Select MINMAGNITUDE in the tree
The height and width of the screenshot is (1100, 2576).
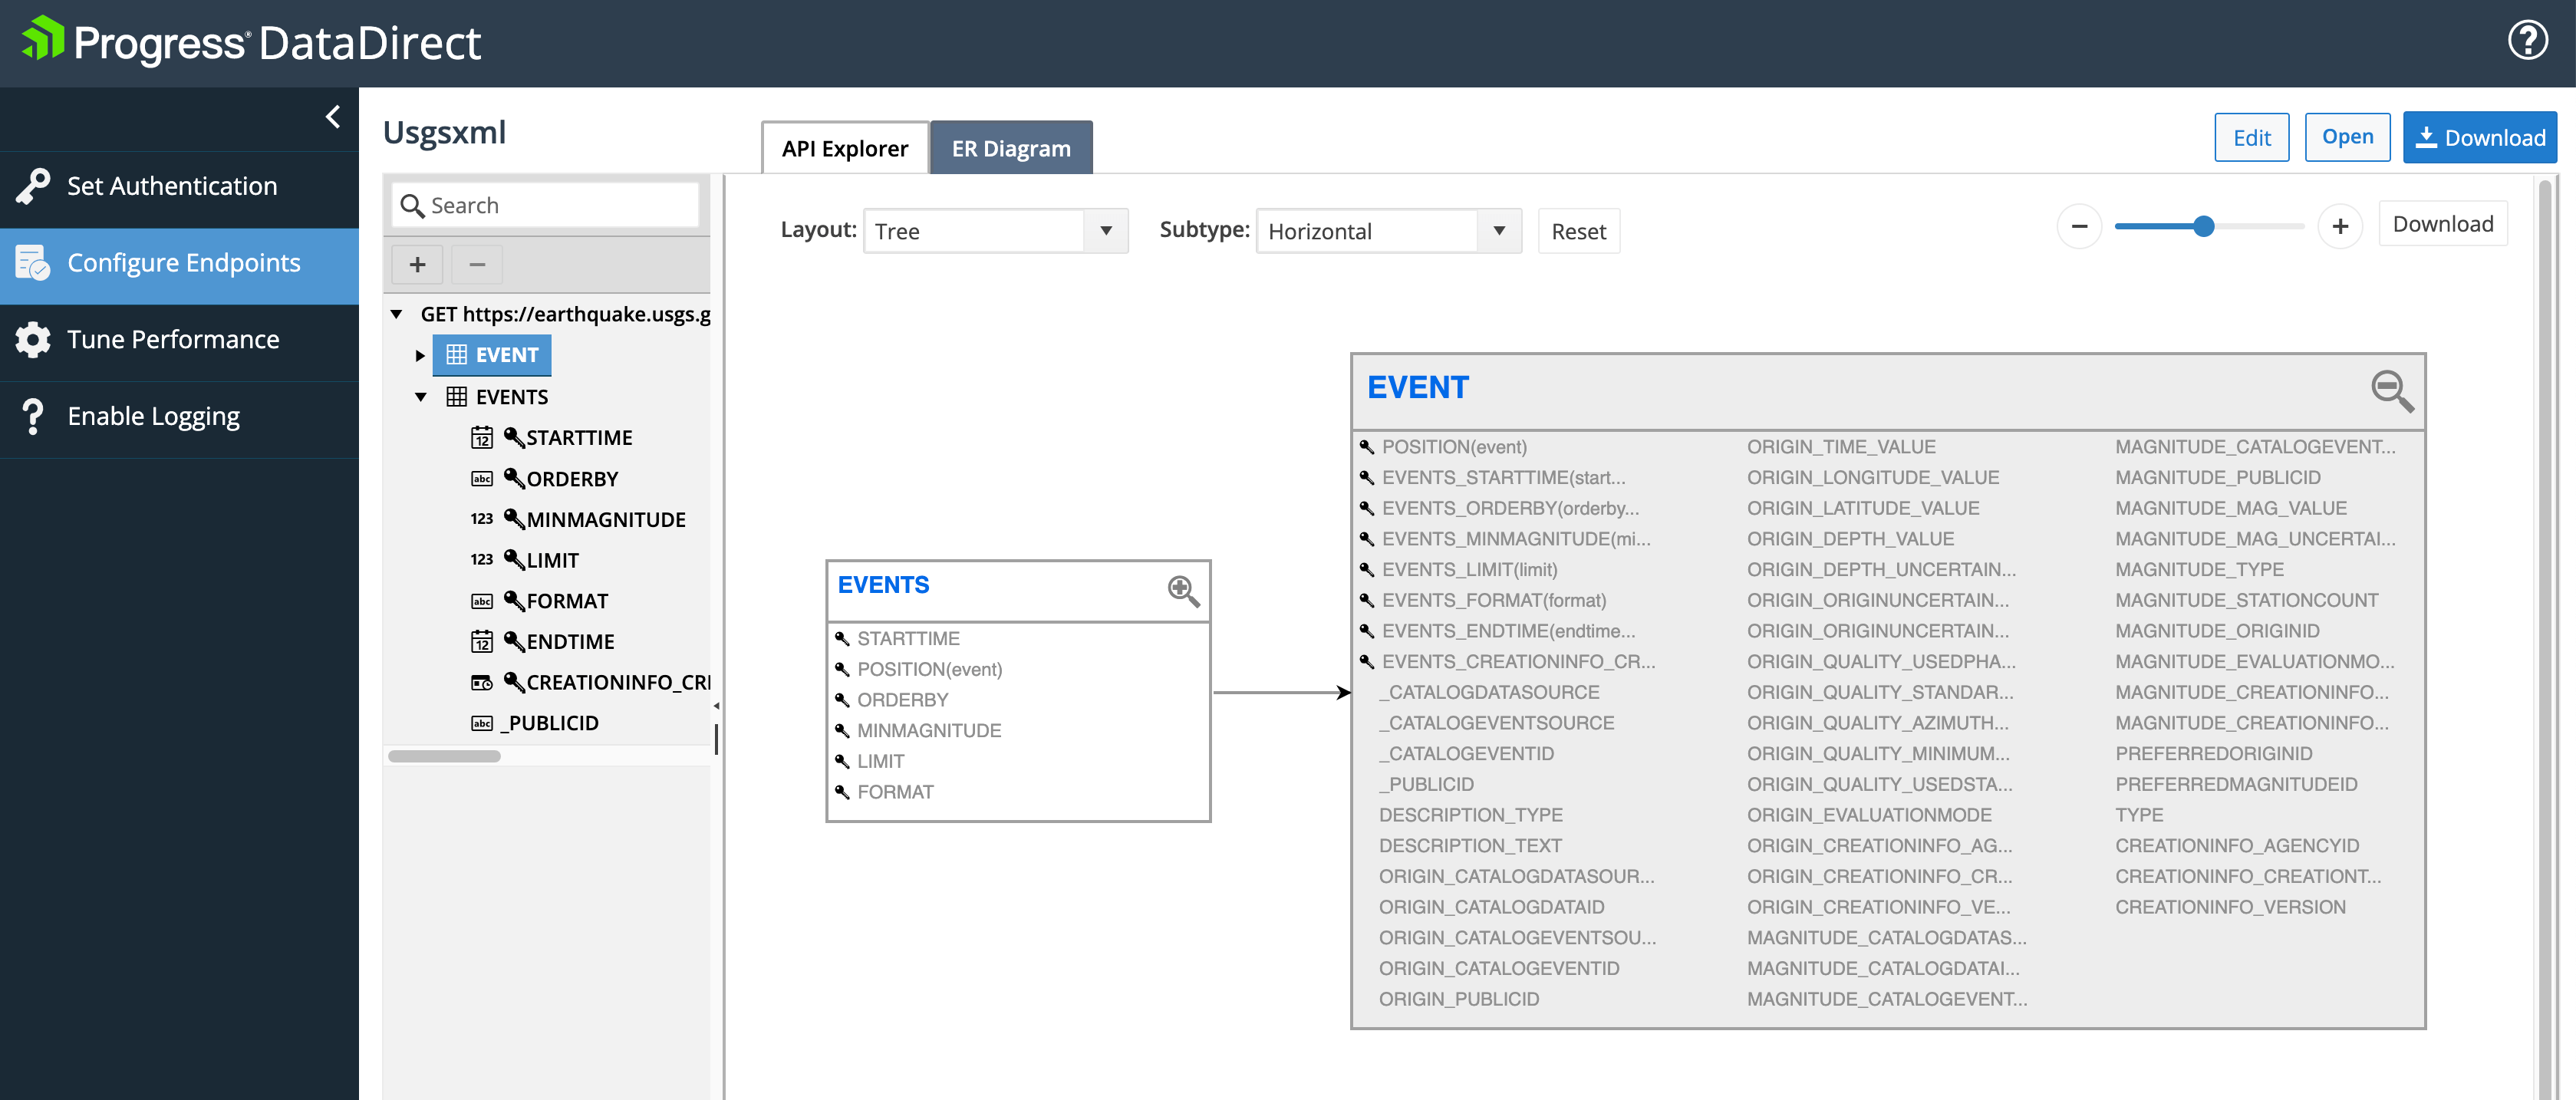[x=606, y=520]
